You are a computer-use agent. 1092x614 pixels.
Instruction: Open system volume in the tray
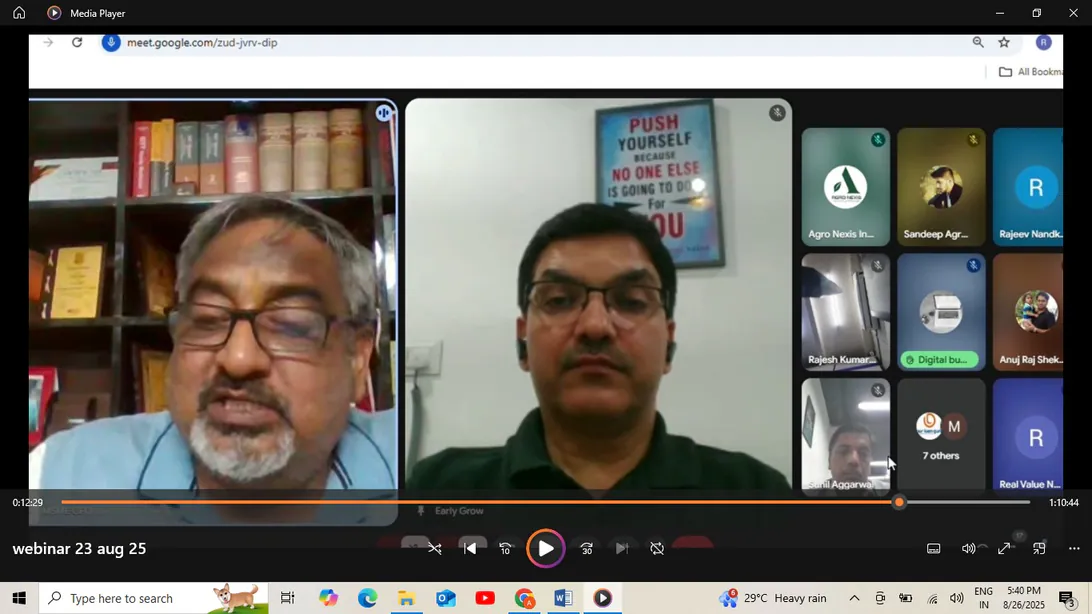[x=957, y=598]
